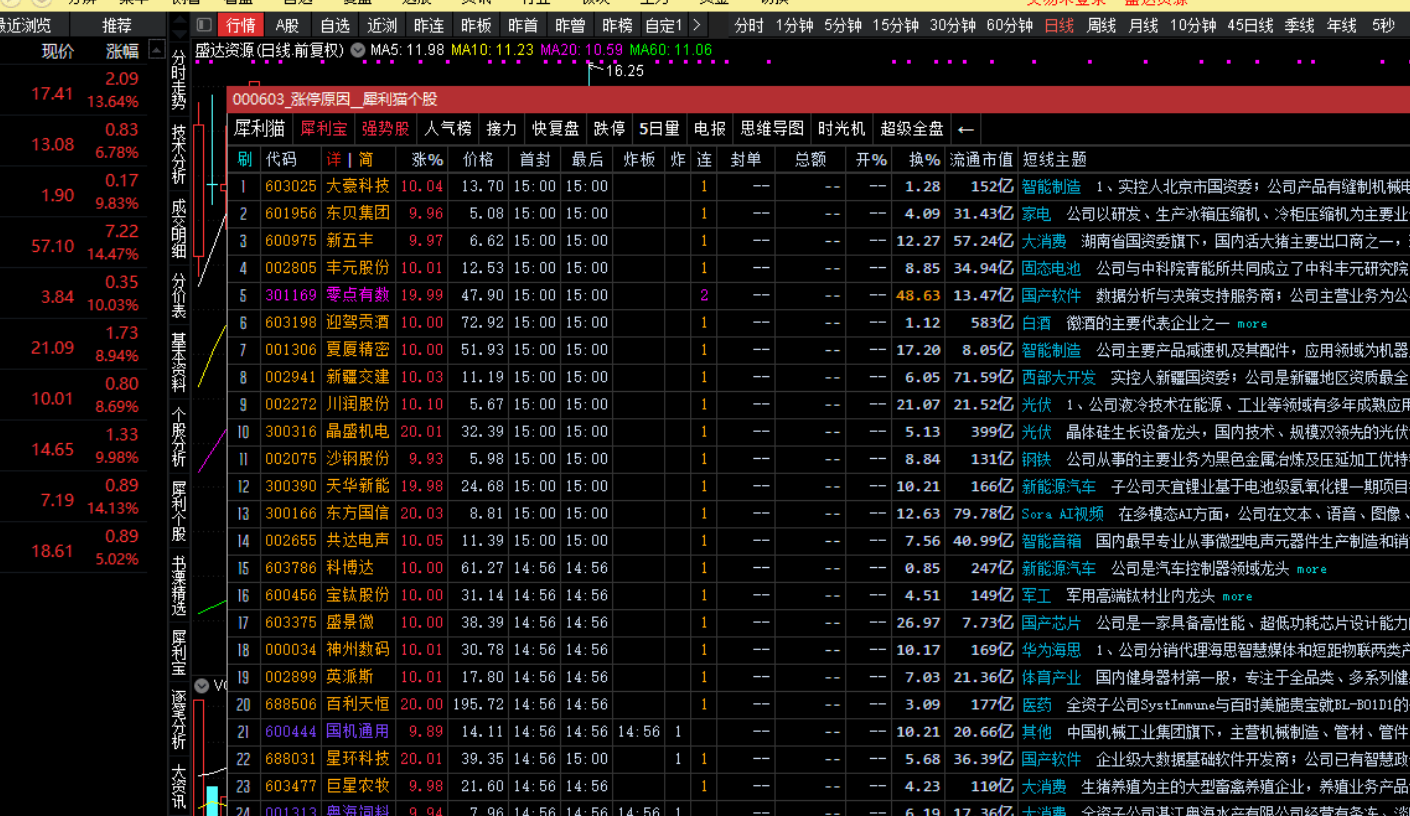Expand the V dropdown at the volume sub-chart
The width and height of the screenshot is (1410, 816).
pyautogui.click(x=202, y=685)
